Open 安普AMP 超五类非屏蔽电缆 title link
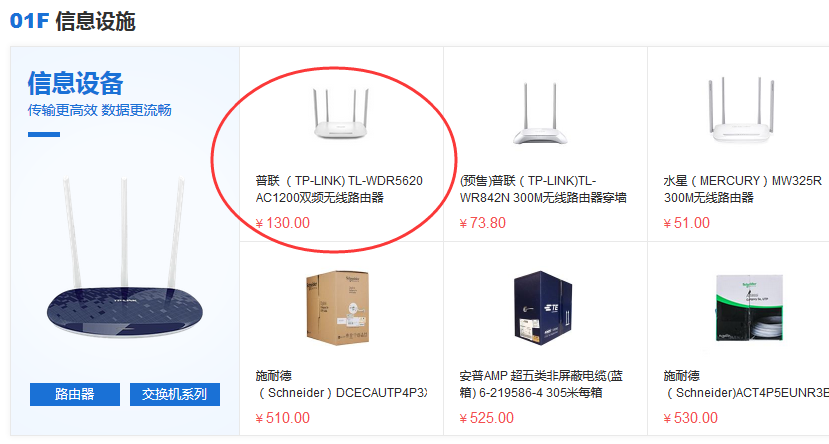Image resolution: width=829 pixels, height=444 pixels. (x=541, y=384)
